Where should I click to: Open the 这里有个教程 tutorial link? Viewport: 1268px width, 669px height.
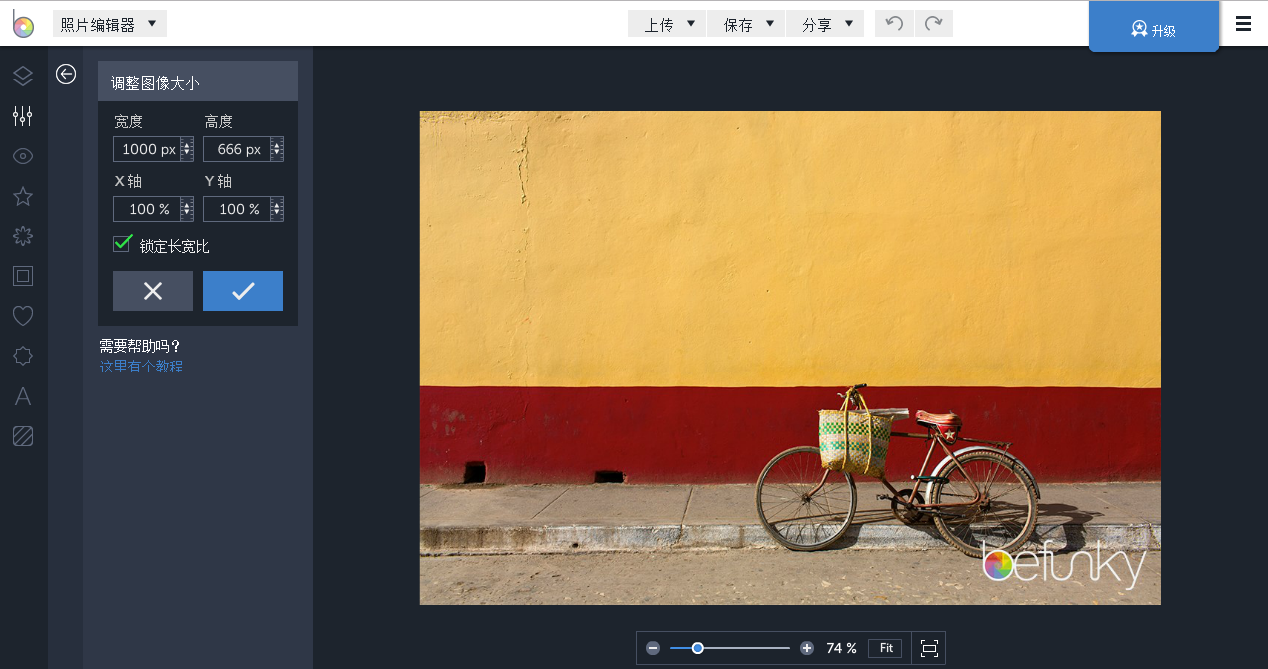(x=141, y=366)
